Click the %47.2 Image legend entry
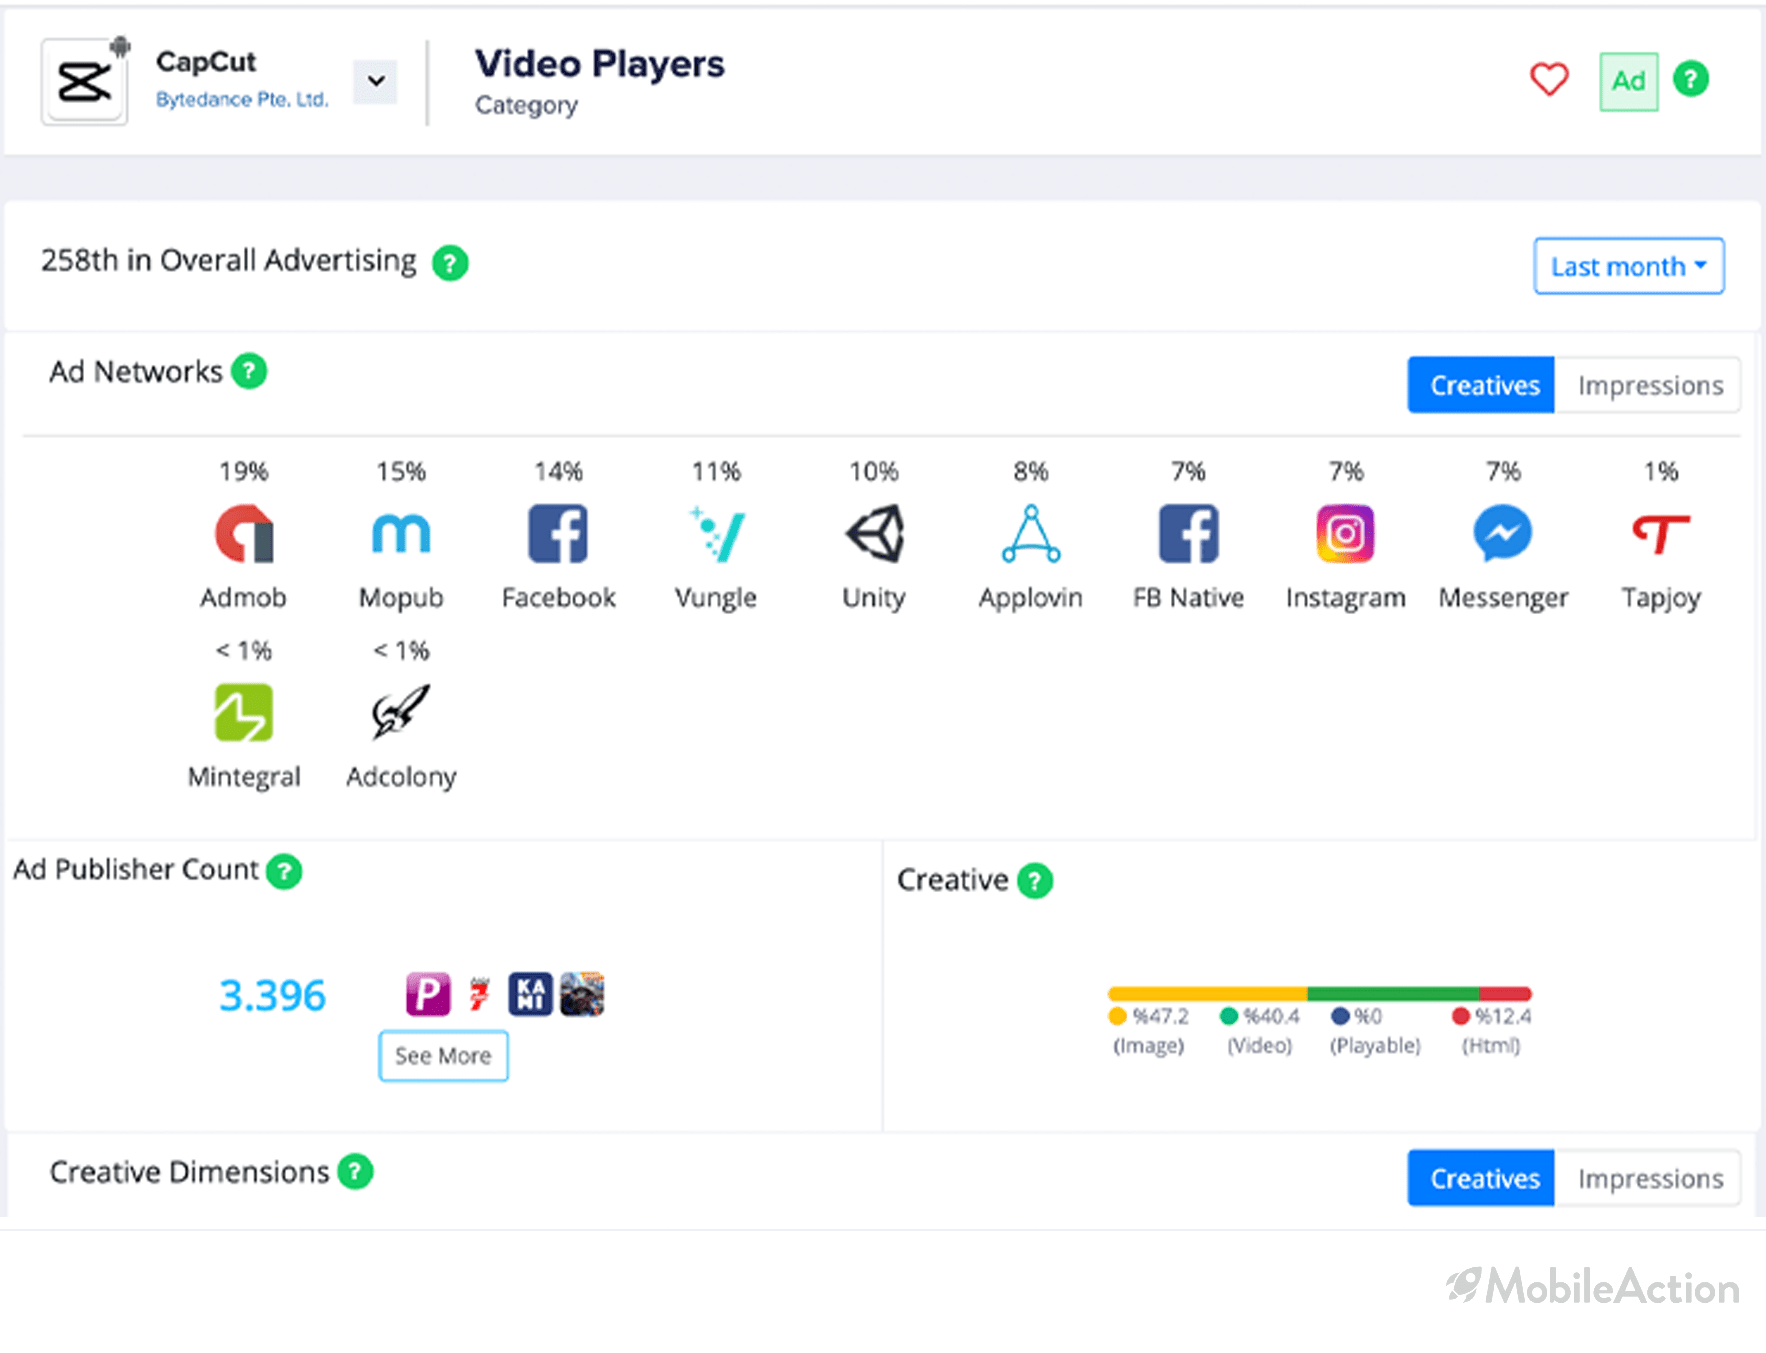This screenshot has width=1766, height=1353. coord(1149,1030)
